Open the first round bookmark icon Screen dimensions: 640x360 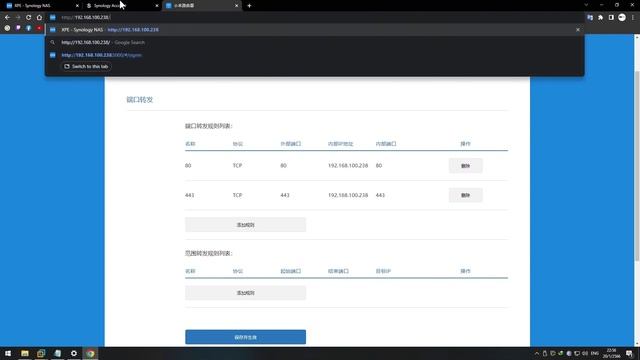(7, 28)
